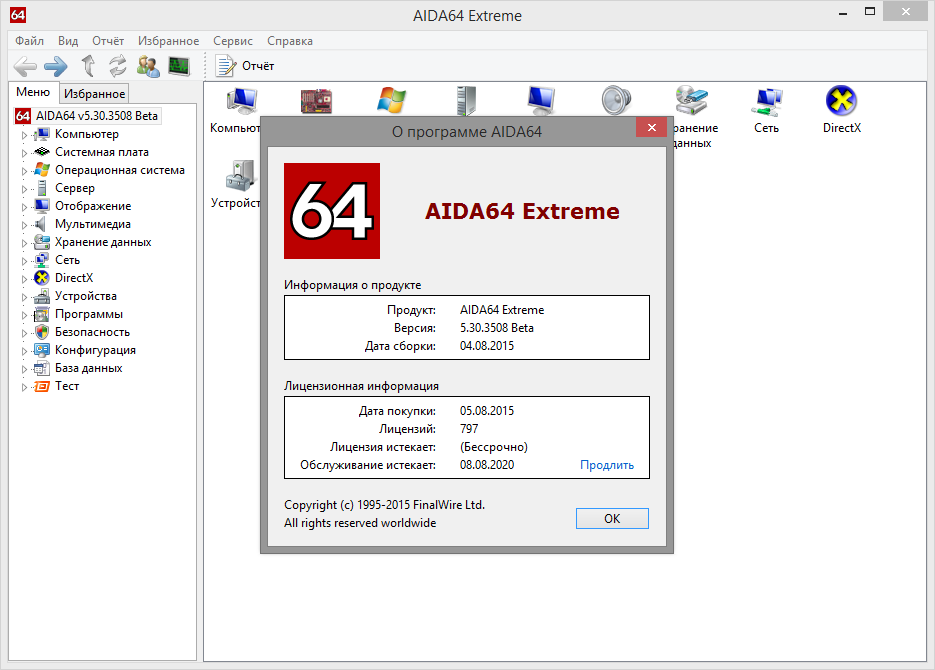Expand the Системная плата tree node

[x=25, y=153]
